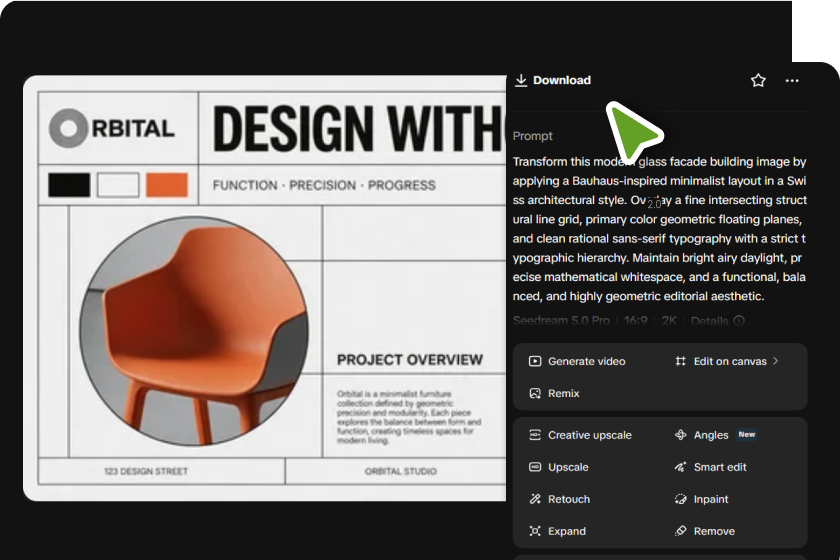This screenshot has width=840, height=560.
Task: Click the Inpaint dashed-circle icon
Action: 680,499
